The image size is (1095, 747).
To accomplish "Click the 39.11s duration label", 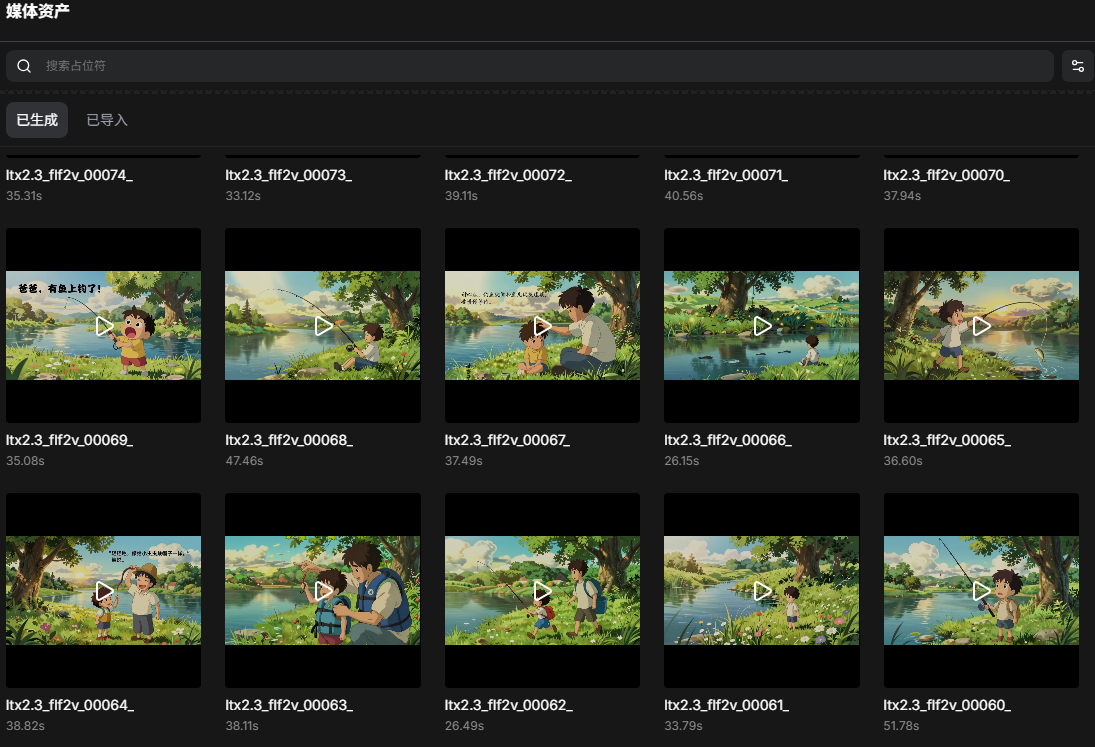I will 462,196.
